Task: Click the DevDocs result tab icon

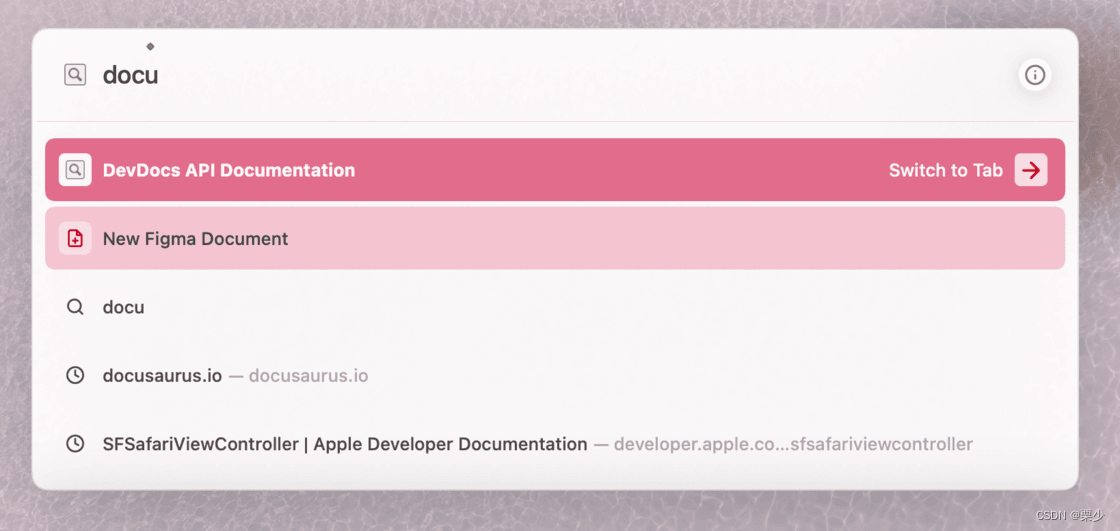Action: coord(75,169)
